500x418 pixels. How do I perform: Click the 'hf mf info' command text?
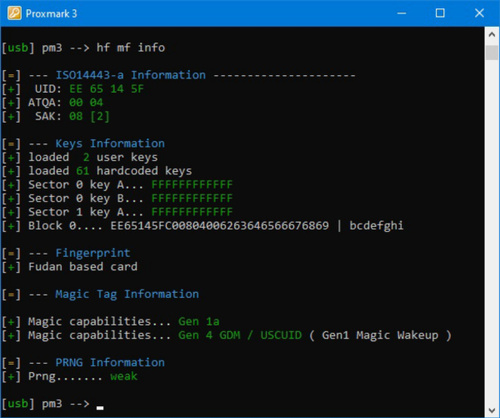(x=131, y=48)
